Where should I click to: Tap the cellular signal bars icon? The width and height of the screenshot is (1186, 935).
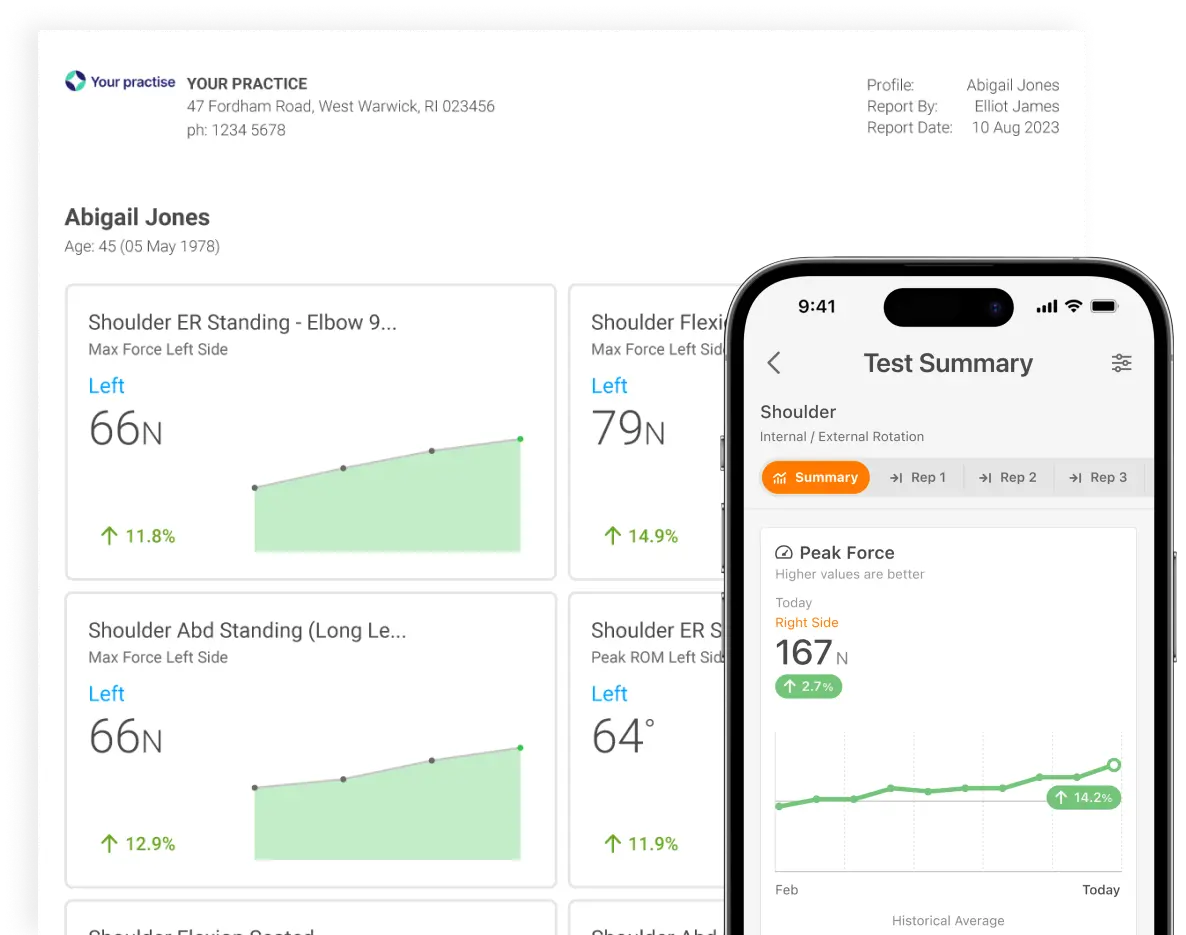point(1046,306)
